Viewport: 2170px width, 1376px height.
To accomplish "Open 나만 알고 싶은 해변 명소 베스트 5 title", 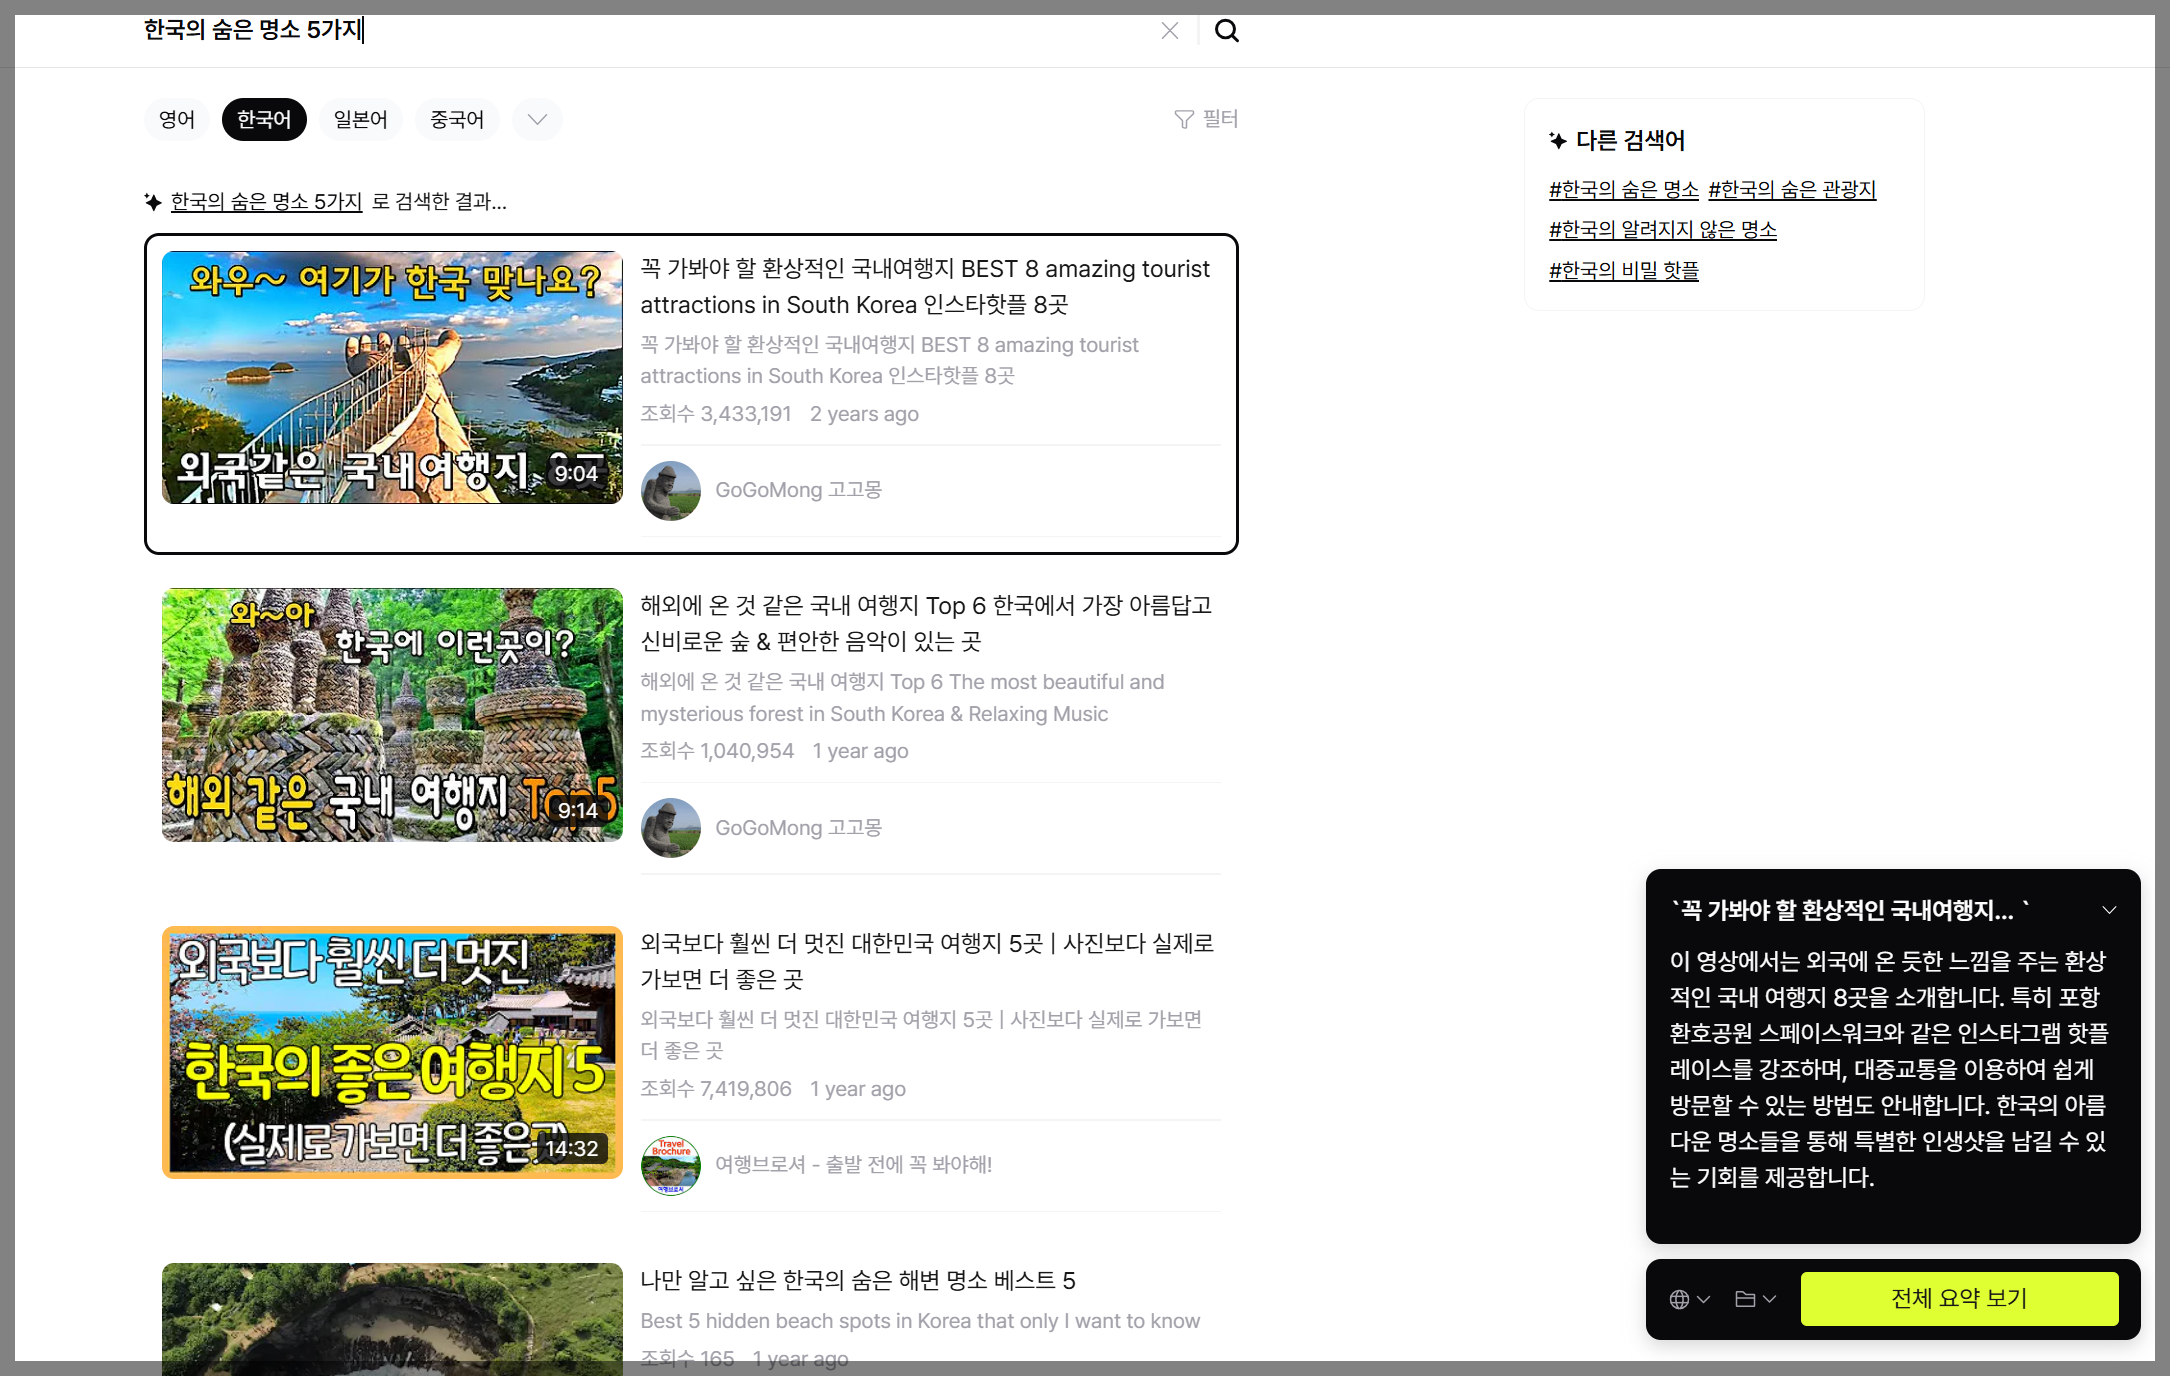I will 857,1281.
